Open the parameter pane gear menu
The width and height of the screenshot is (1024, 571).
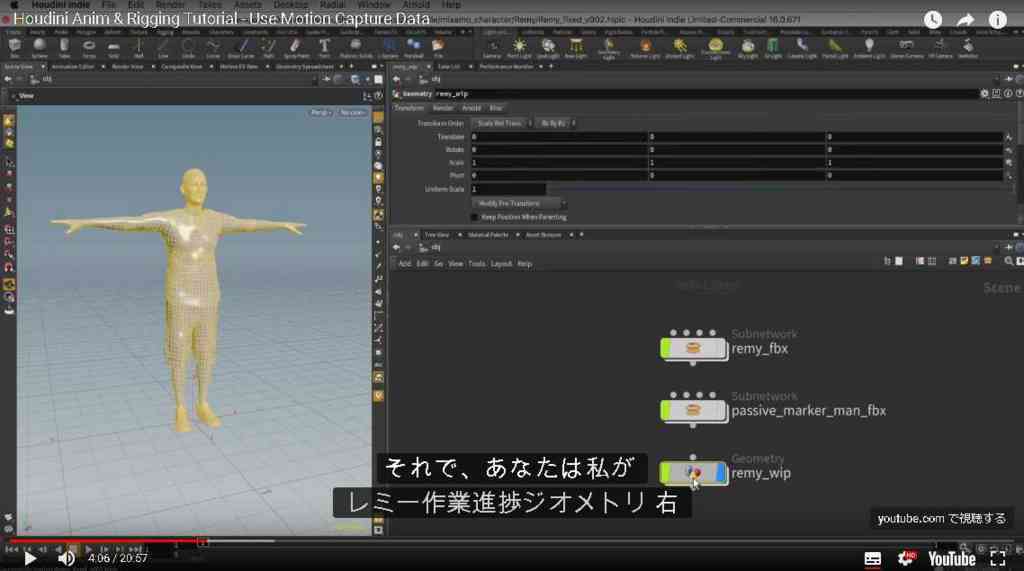pos(985,93)
